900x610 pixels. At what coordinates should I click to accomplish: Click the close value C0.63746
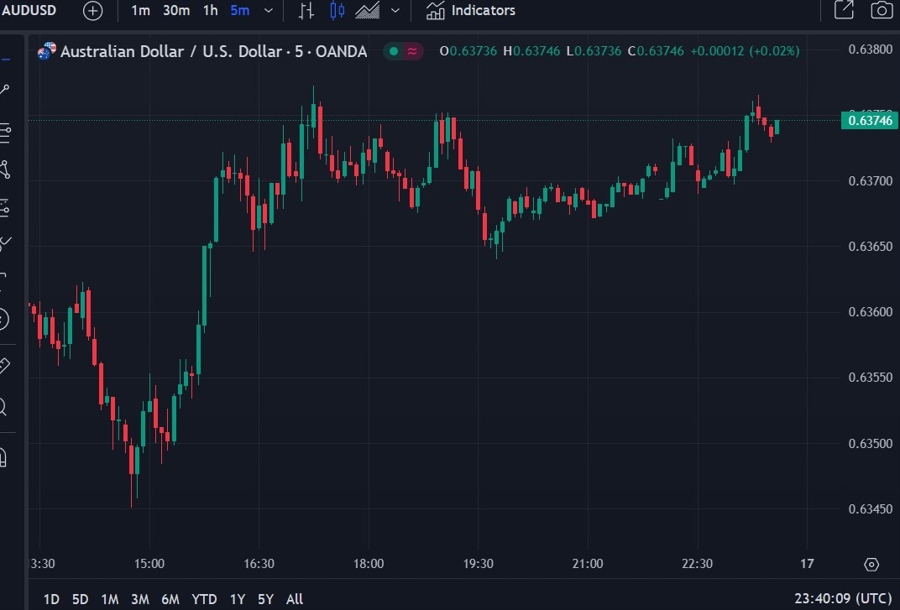coord(655,51)
